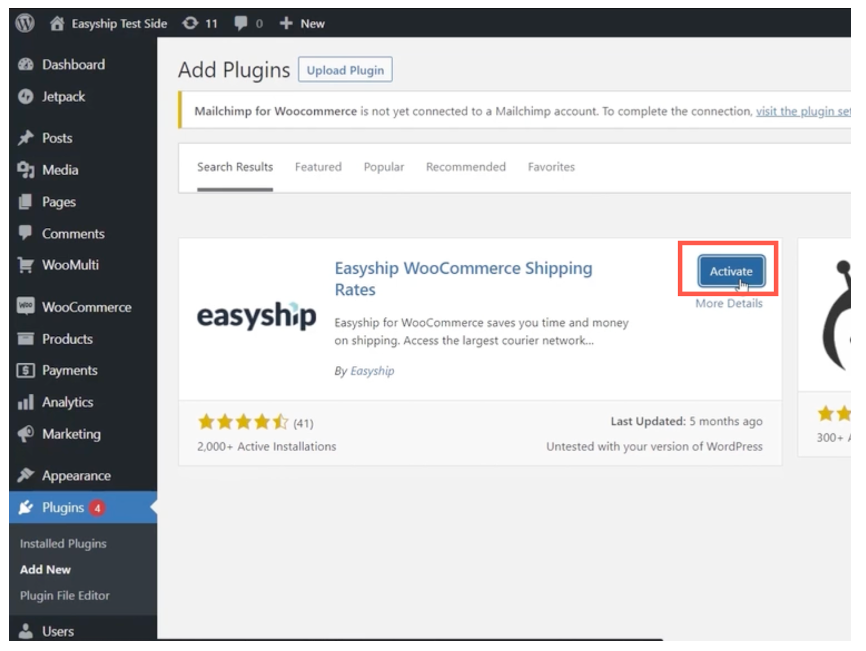Click the second plugin's black logo thumbnail
Screen dimensions: 866x651
[x=837, y=315]
